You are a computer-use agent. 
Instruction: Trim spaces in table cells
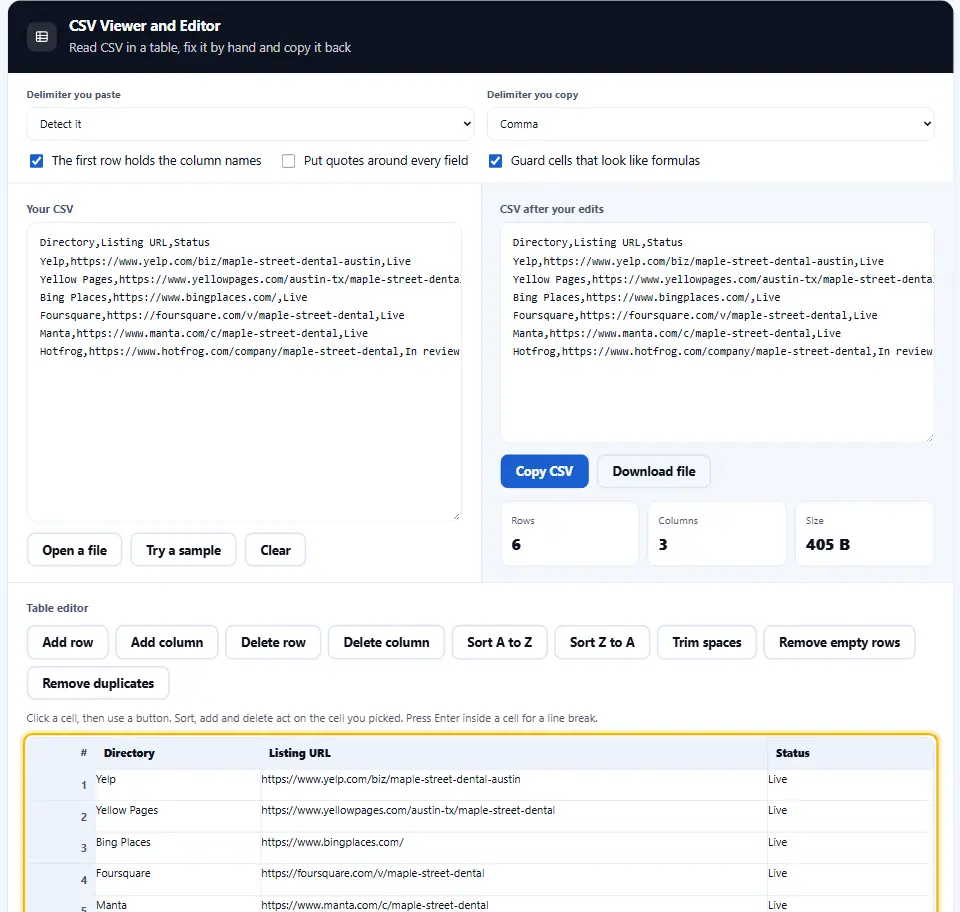pyautogui.click(x=707, y=642)
